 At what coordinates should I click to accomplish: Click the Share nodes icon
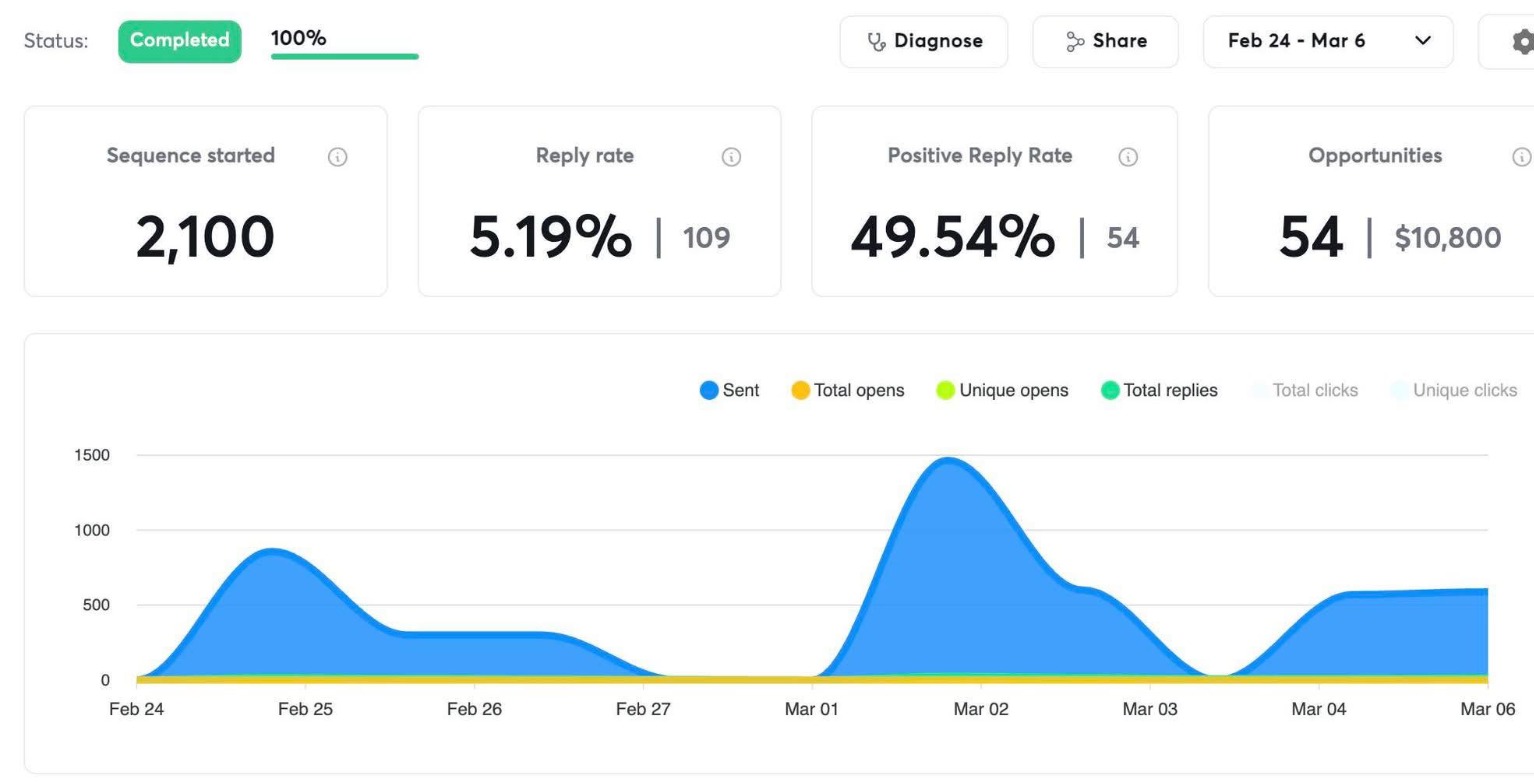[x=1075, y=42]
